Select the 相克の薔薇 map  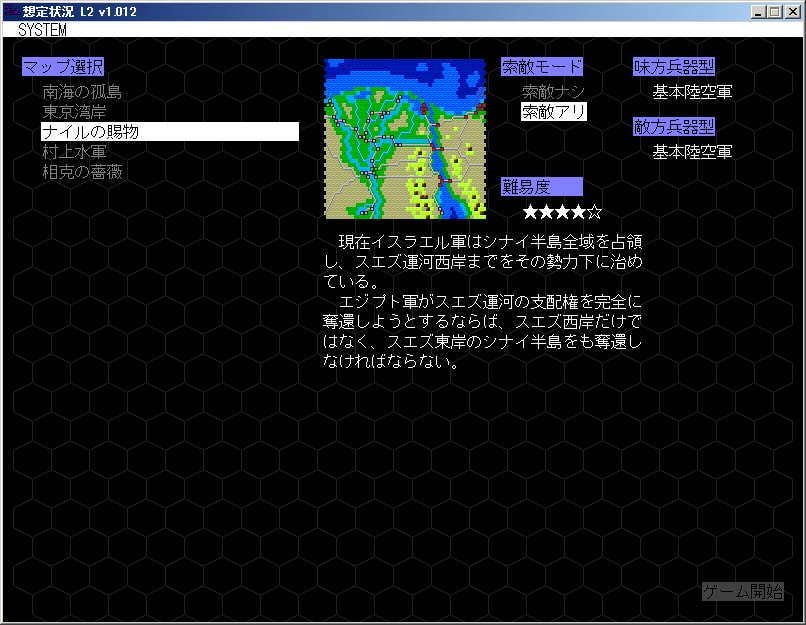(x=82, y=172)
